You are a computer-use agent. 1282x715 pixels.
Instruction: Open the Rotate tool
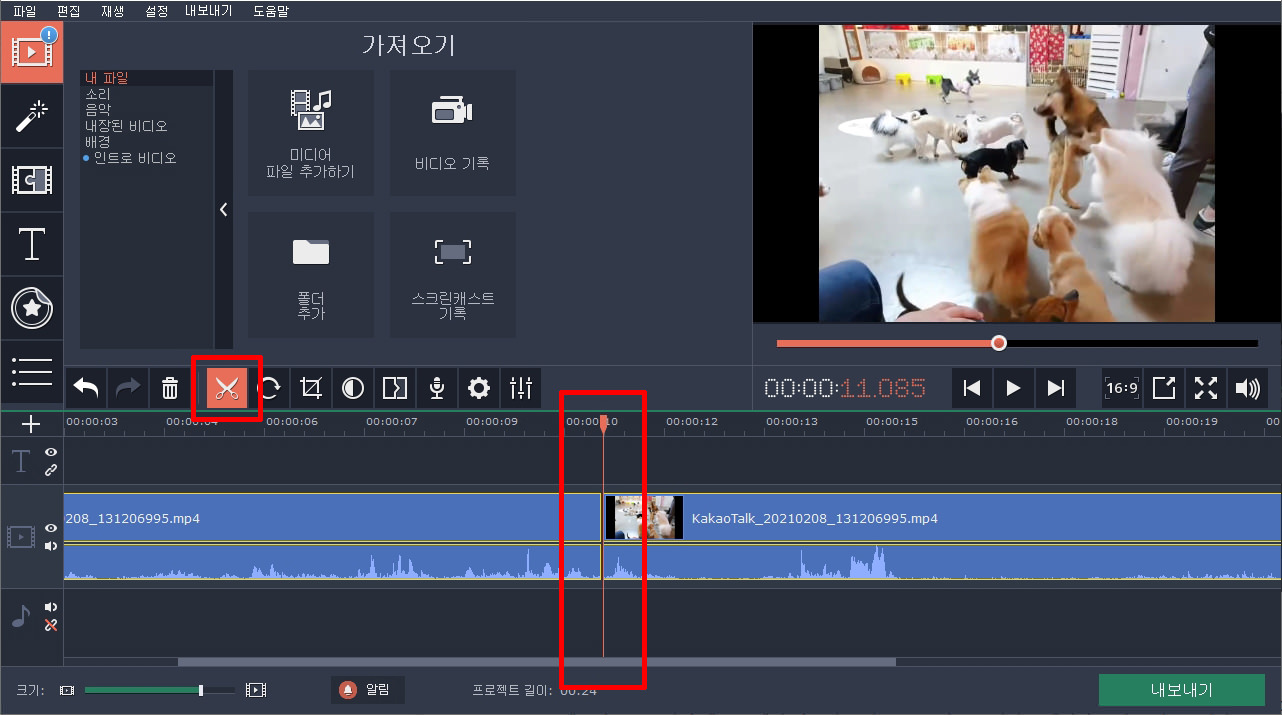pos(269,388)
